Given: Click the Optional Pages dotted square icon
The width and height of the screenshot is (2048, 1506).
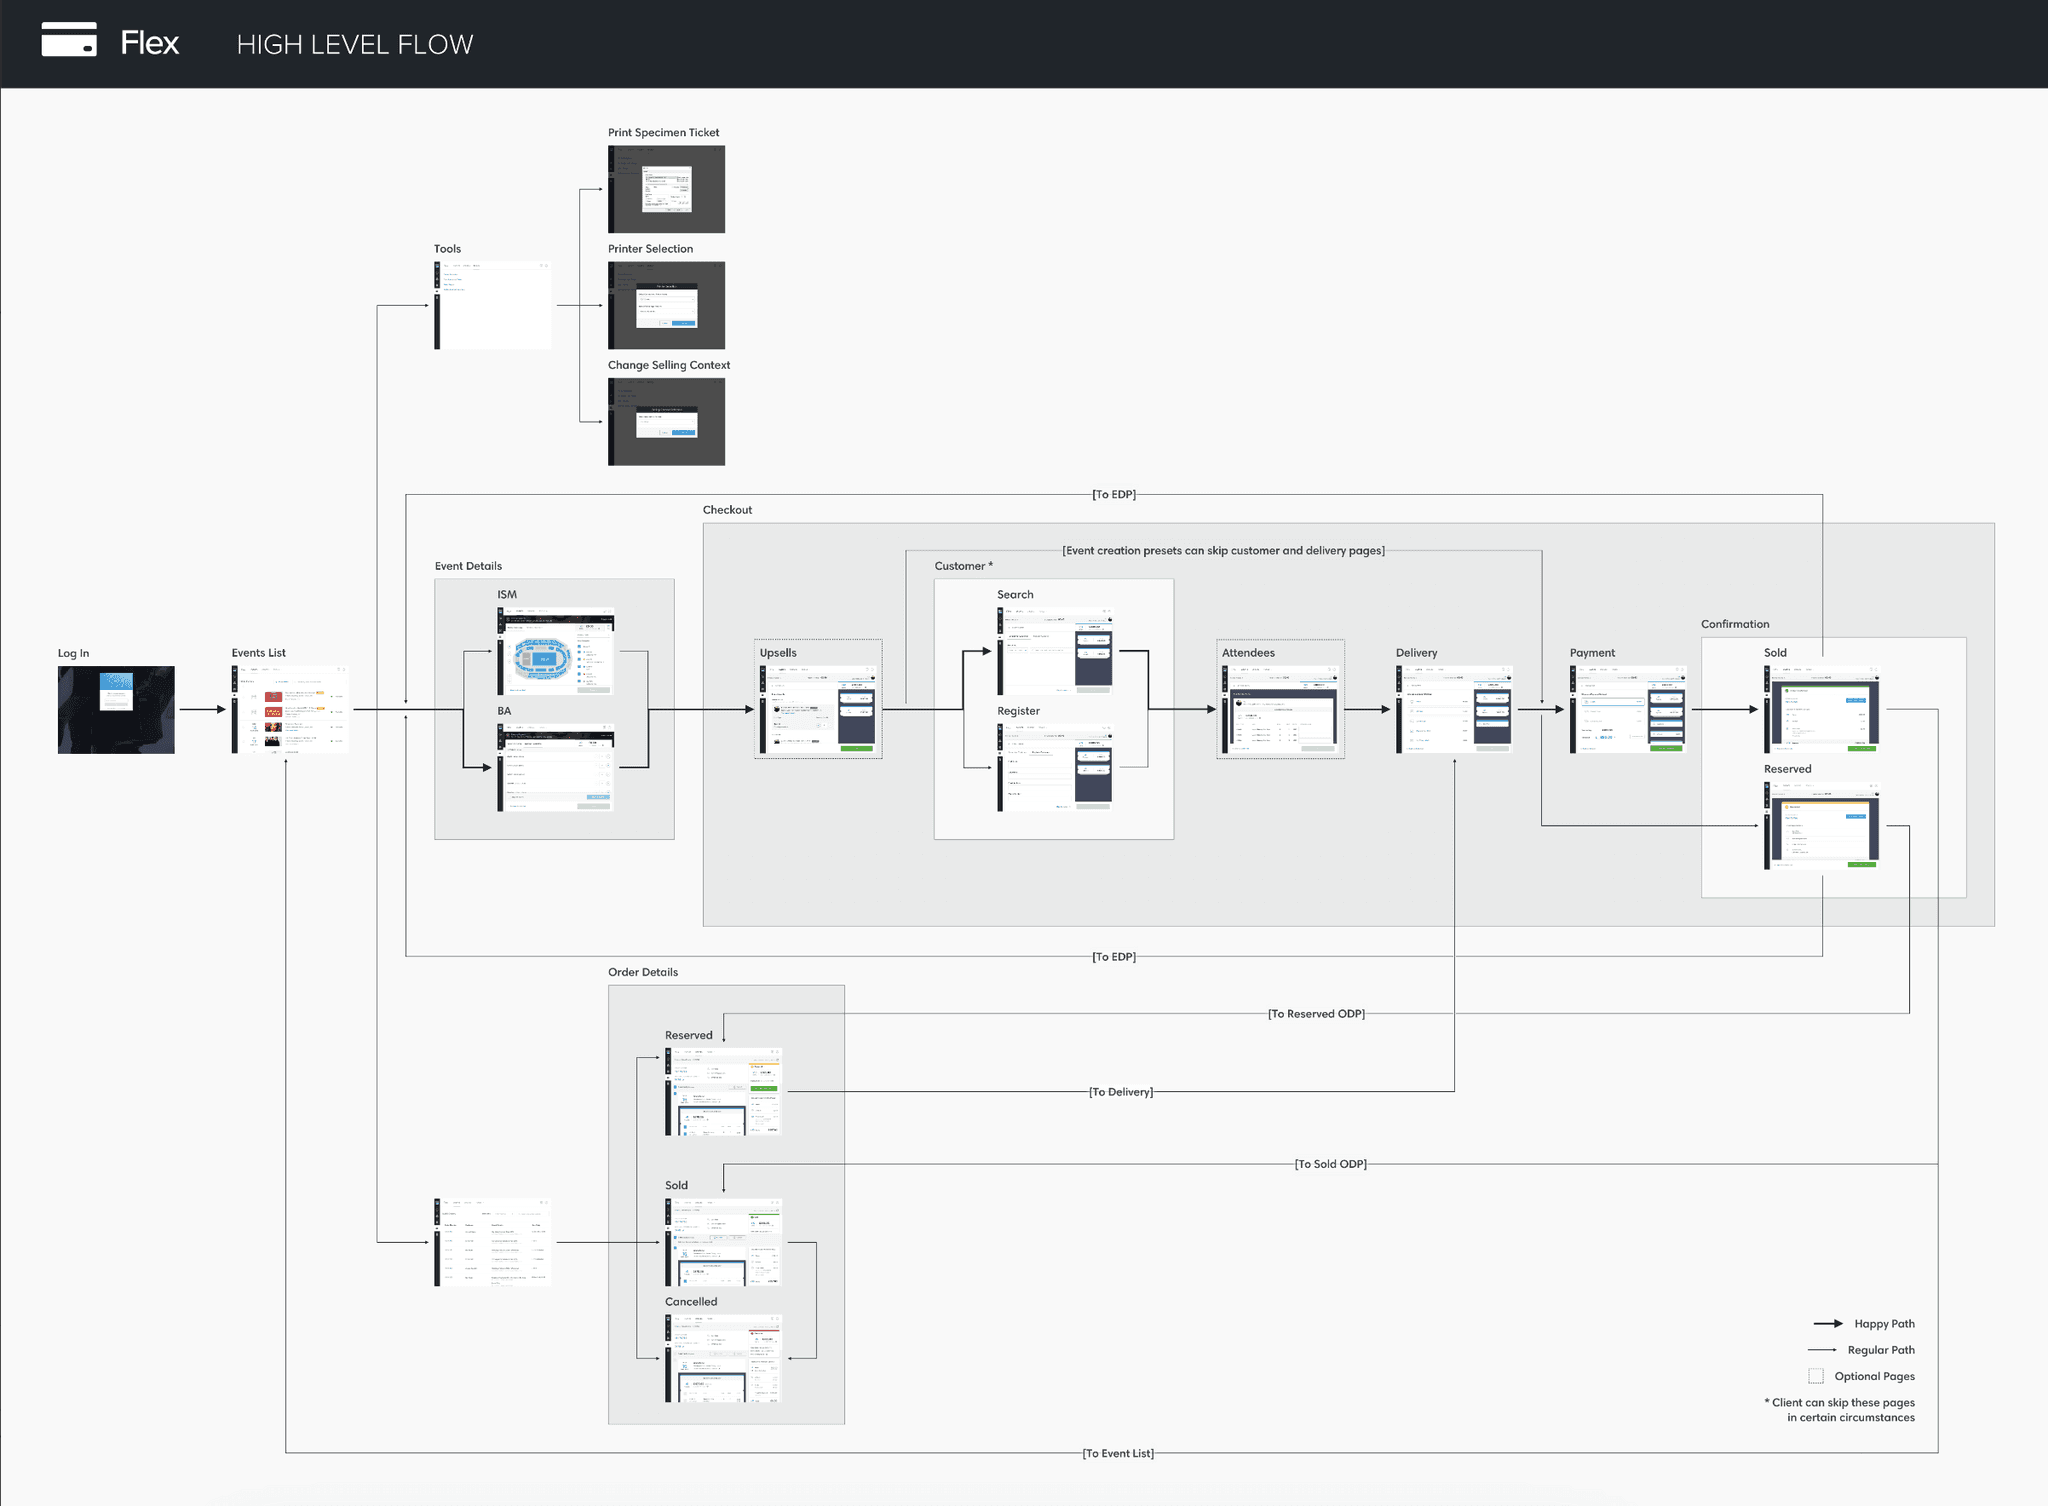Looking at the screenshot, I should [1816, 1376].
